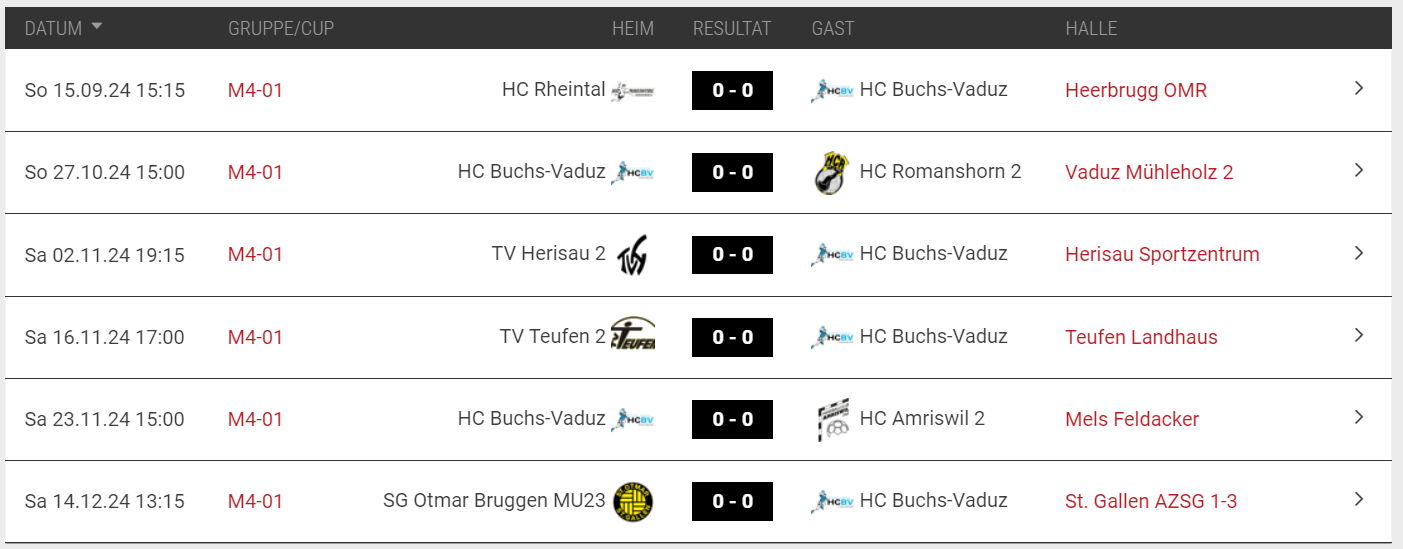The height and width of the screenshot is (549, 1403).
Task: Click the SG Otmar Bruggen MU23 logo
Action: coord(632,502)
